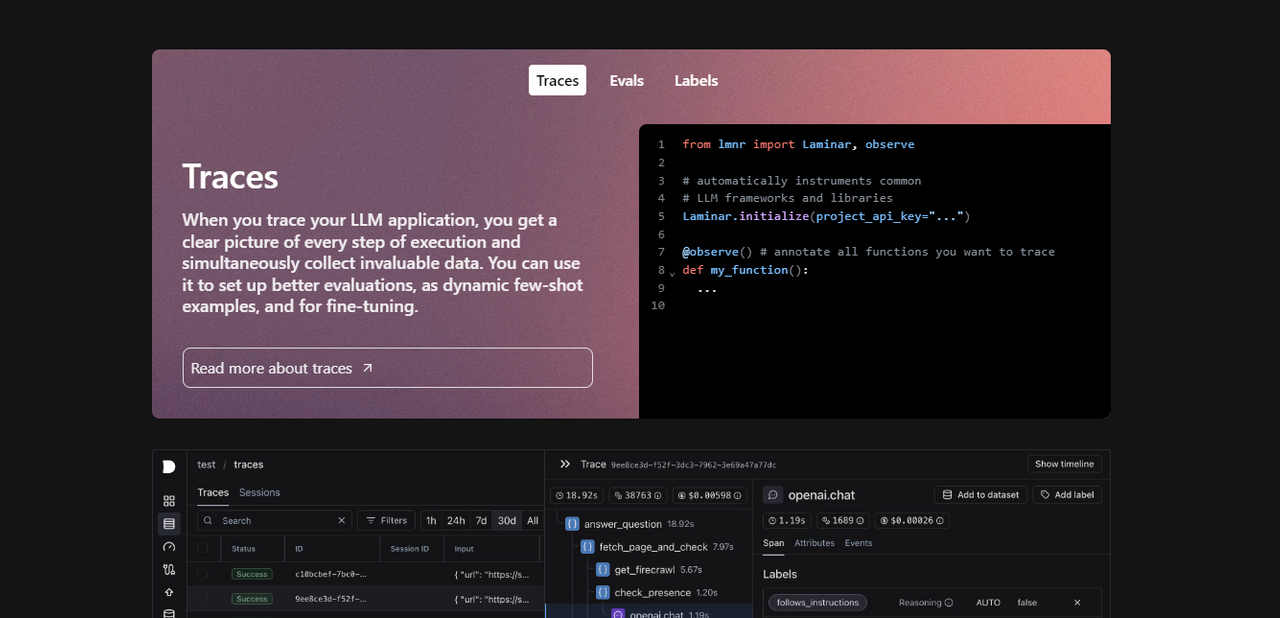Select the 7d time range
Image resolution: width=1280 pixels, height=618 pixels.
tap(481, 521)
